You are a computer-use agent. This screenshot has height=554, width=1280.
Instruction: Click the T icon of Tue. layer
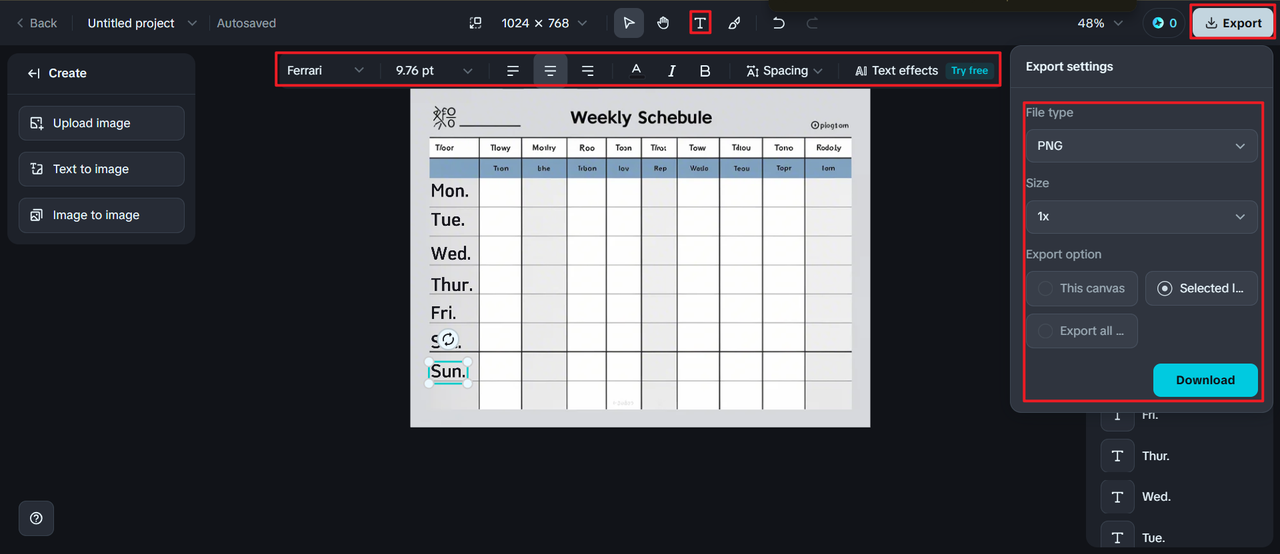1117,537
